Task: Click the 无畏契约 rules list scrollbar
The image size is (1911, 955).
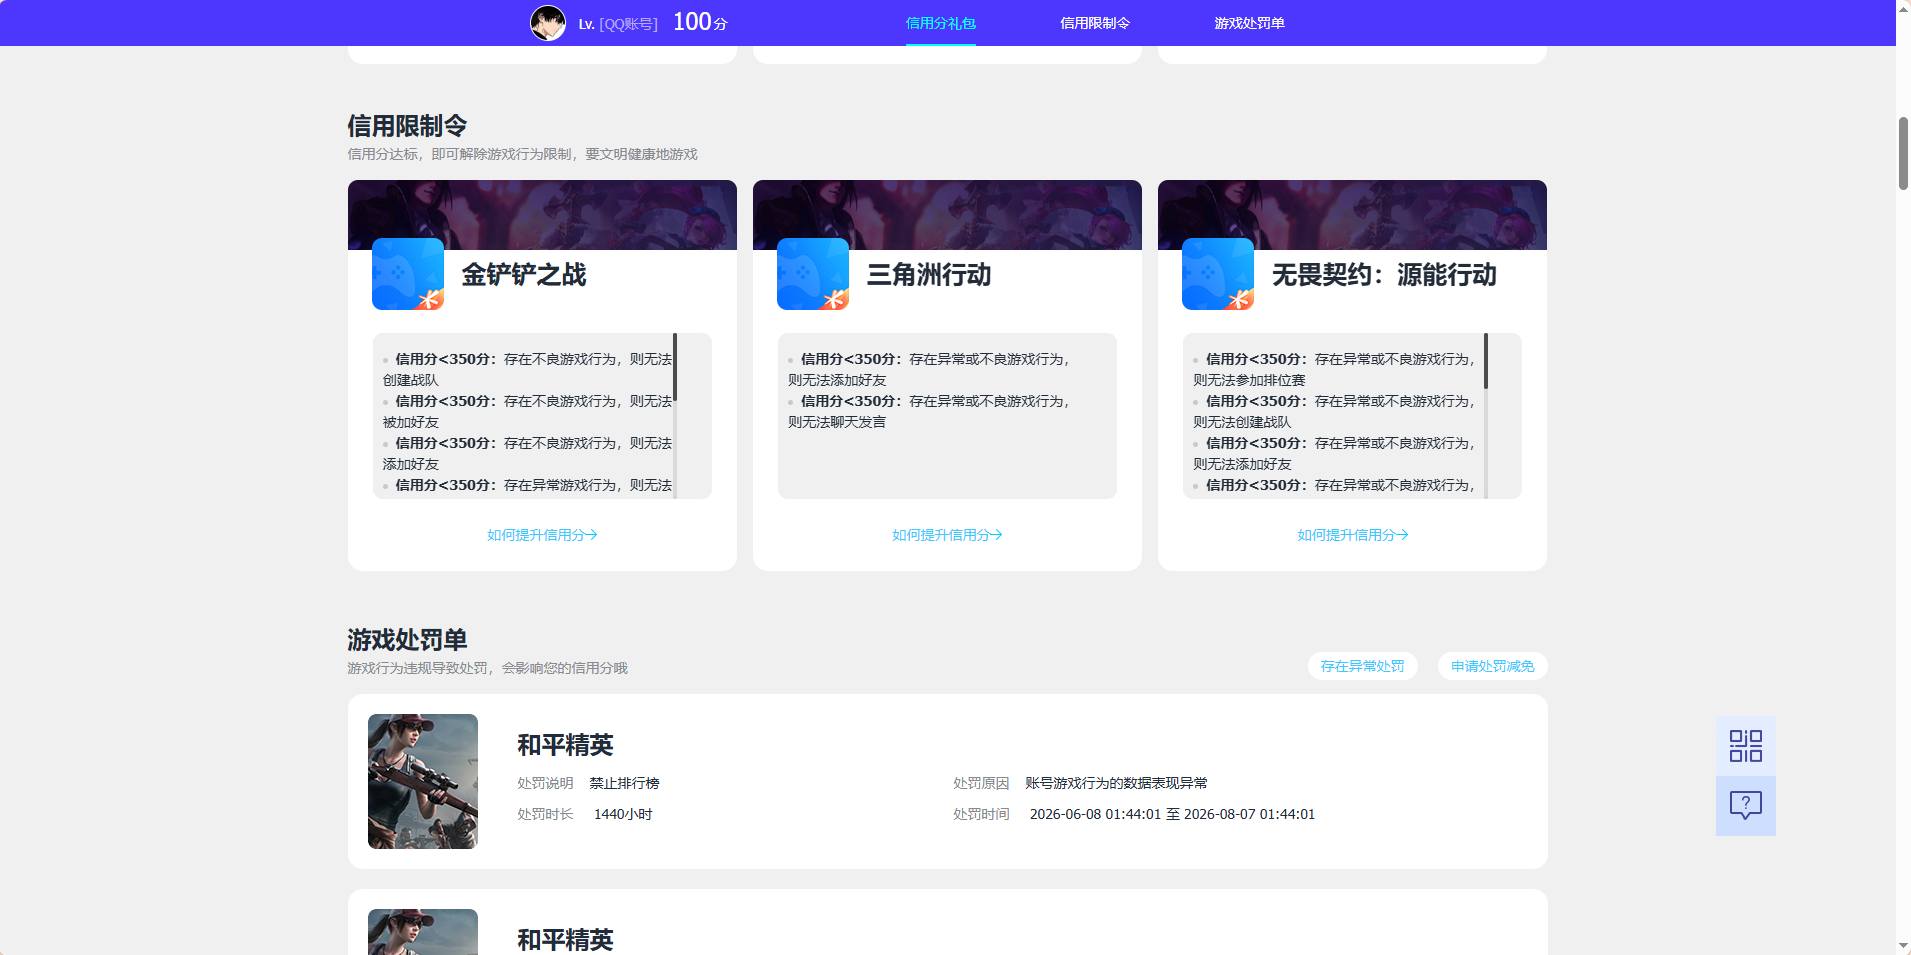Action: tap(1486, 361)
